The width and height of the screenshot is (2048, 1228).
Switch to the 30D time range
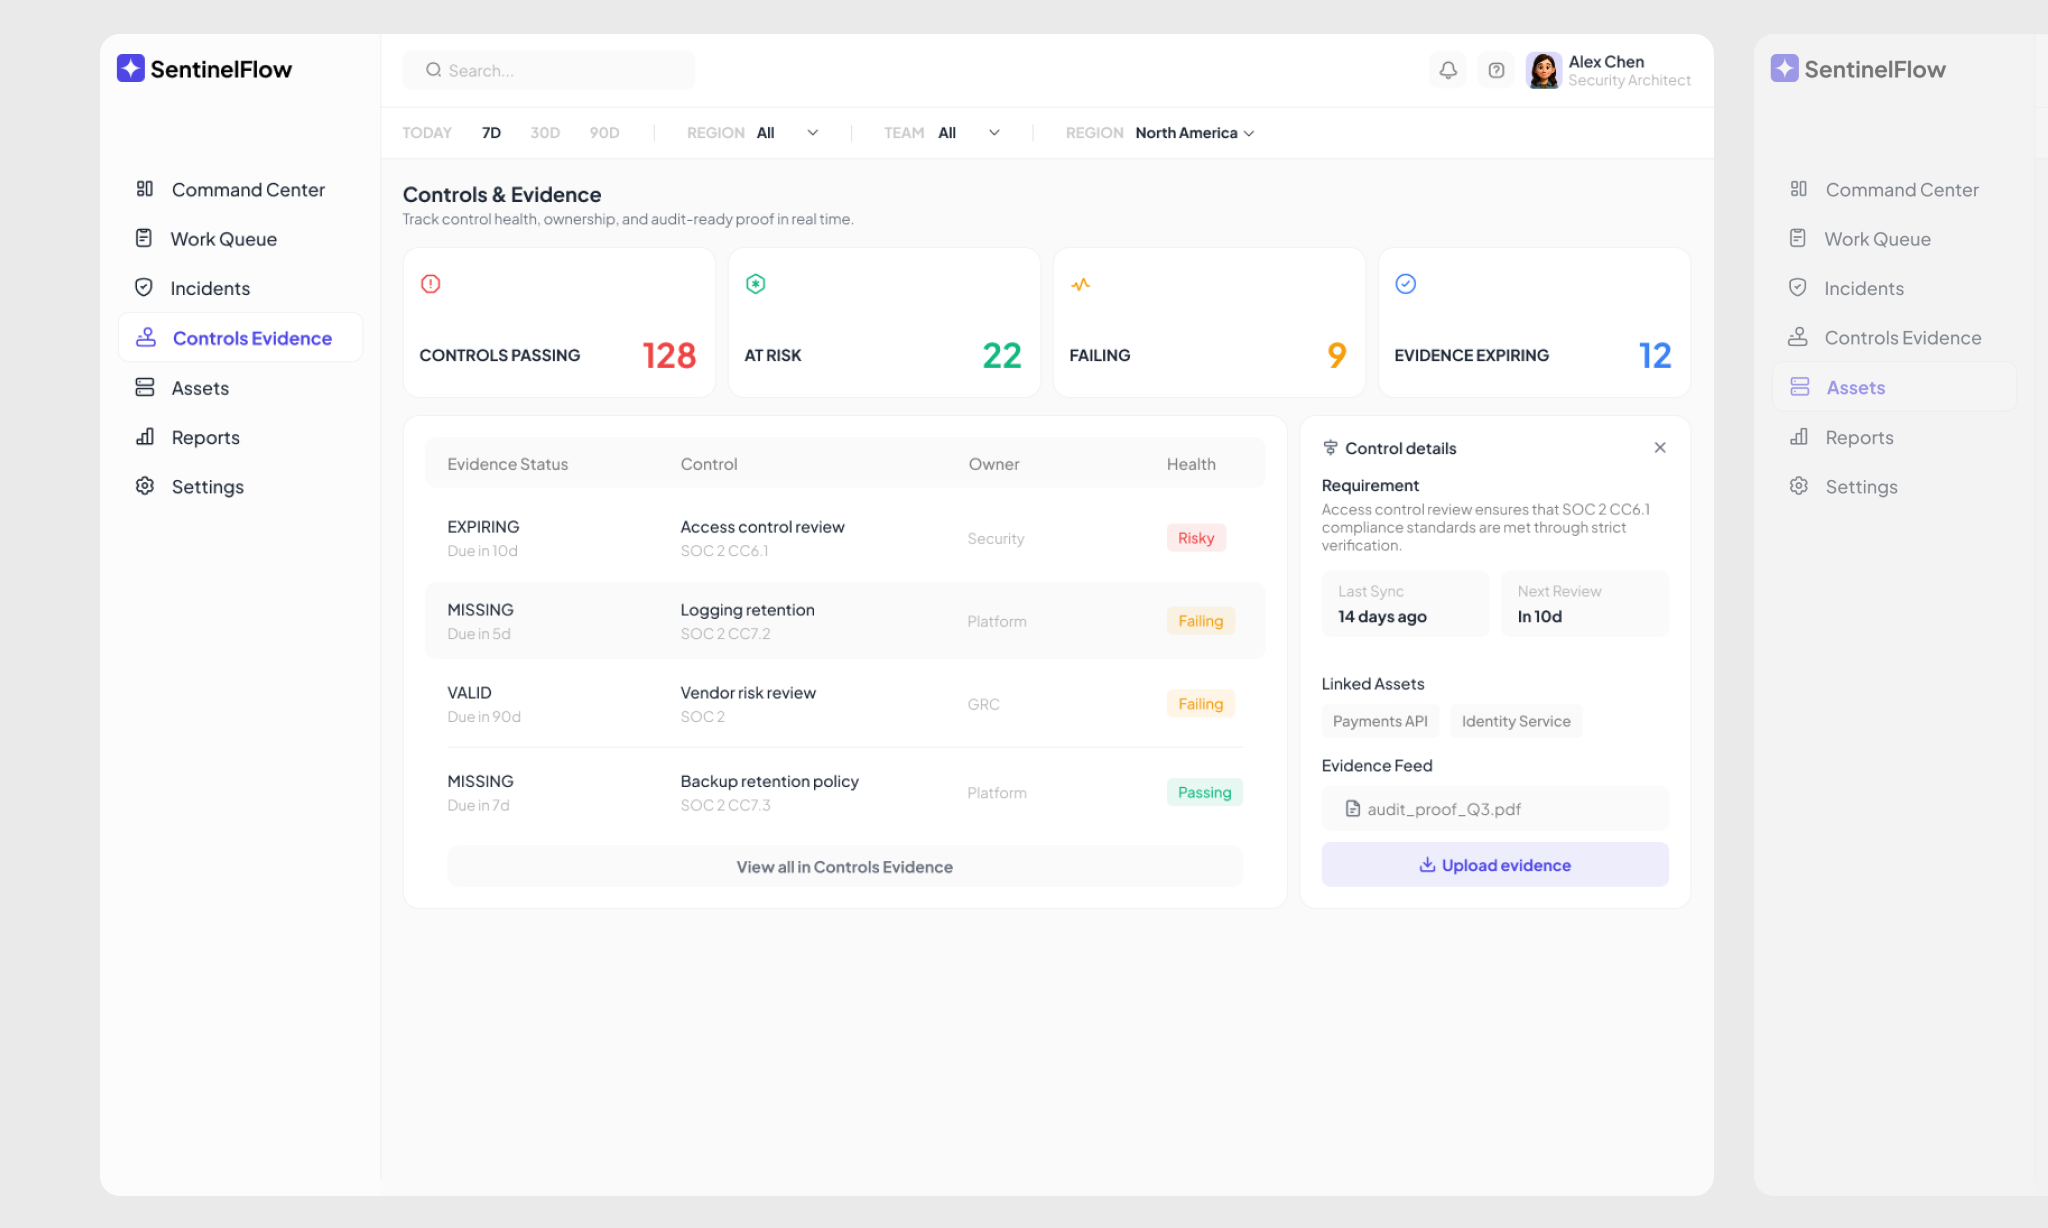point(544,133)
